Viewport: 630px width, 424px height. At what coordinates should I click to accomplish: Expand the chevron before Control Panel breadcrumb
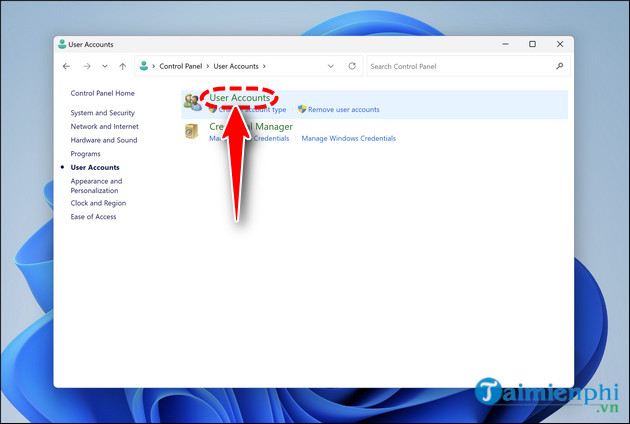point(153,66)
